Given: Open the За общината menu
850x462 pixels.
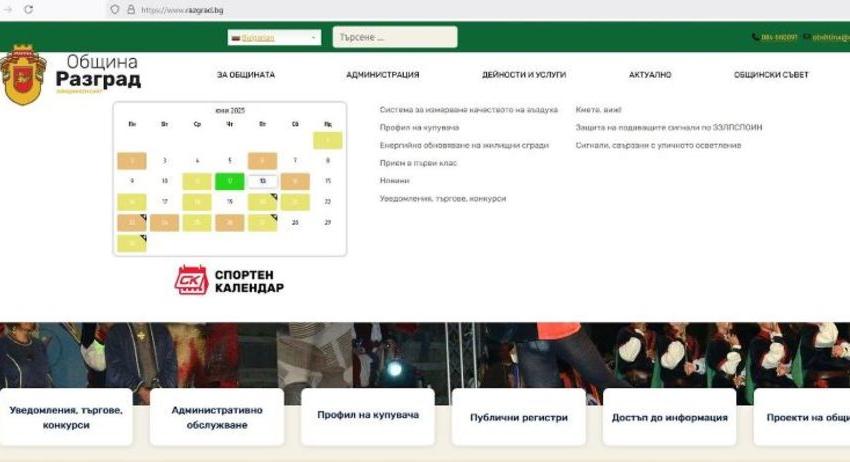Looking at the screenshot, I should click(x=245, y=75).
